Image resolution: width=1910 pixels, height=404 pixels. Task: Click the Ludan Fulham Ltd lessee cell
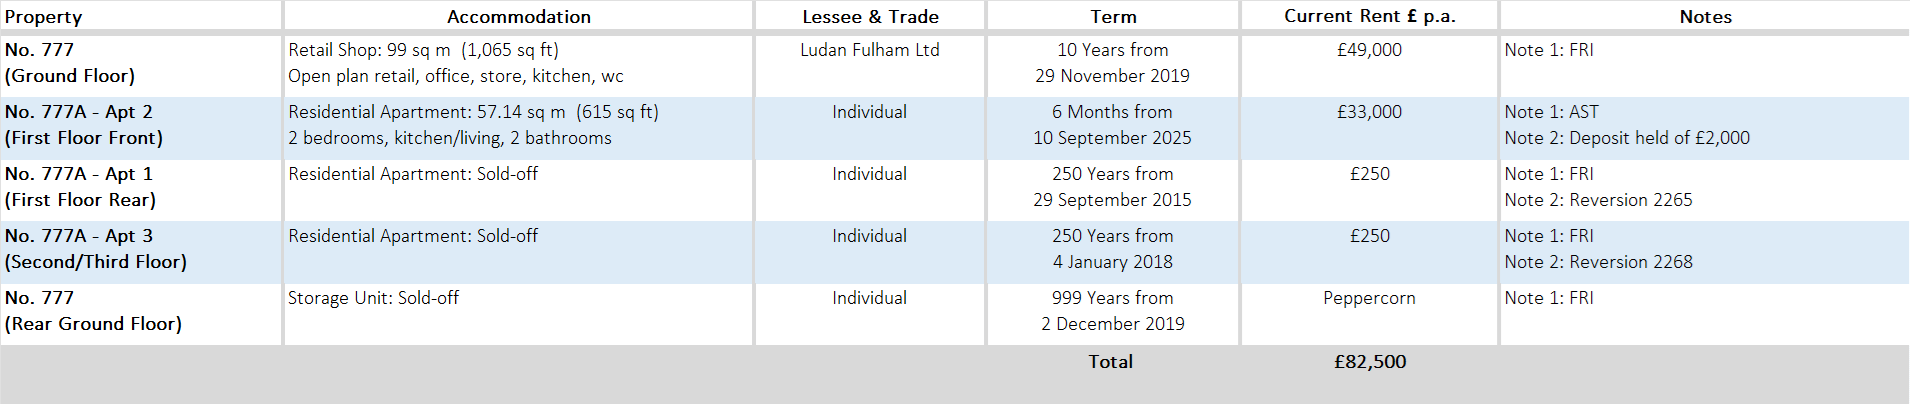[870, 50]
